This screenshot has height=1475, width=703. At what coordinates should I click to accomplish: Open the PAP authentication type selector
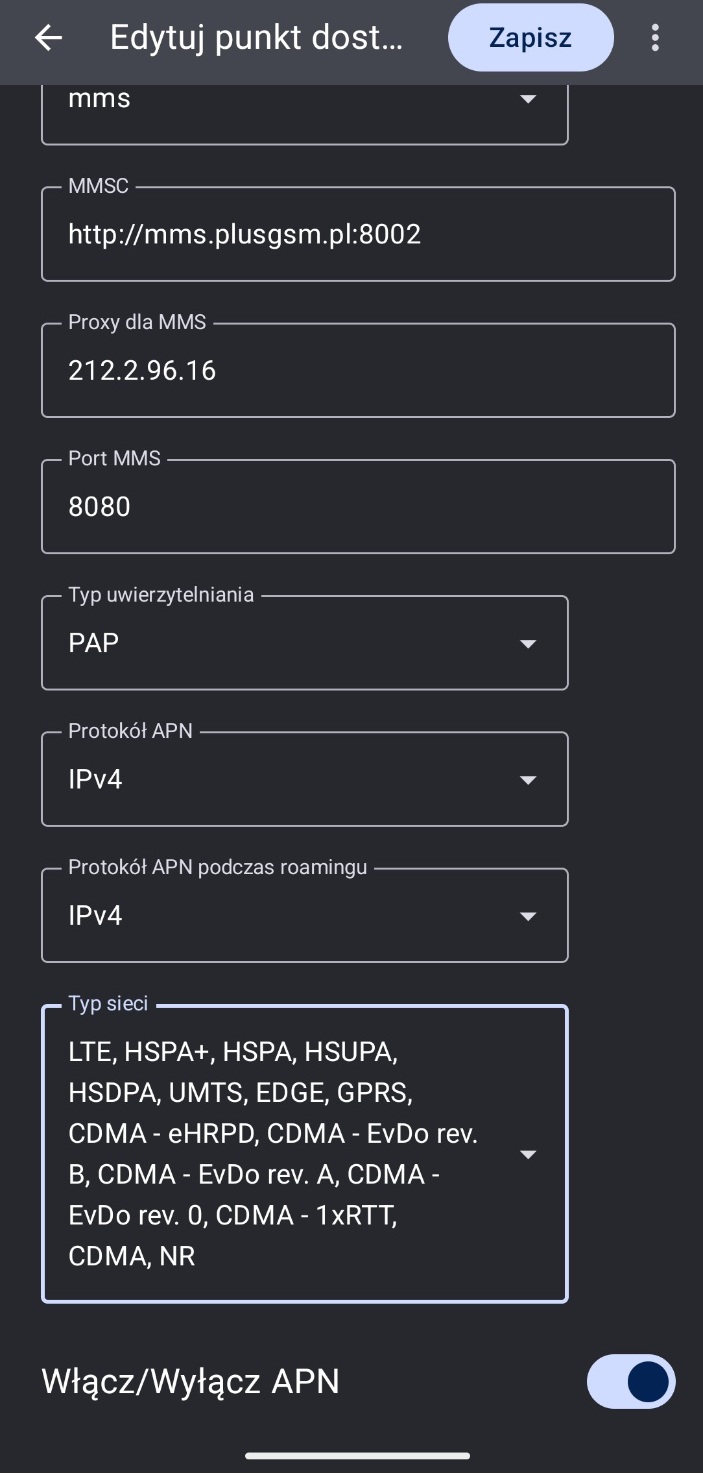point(304,643)
